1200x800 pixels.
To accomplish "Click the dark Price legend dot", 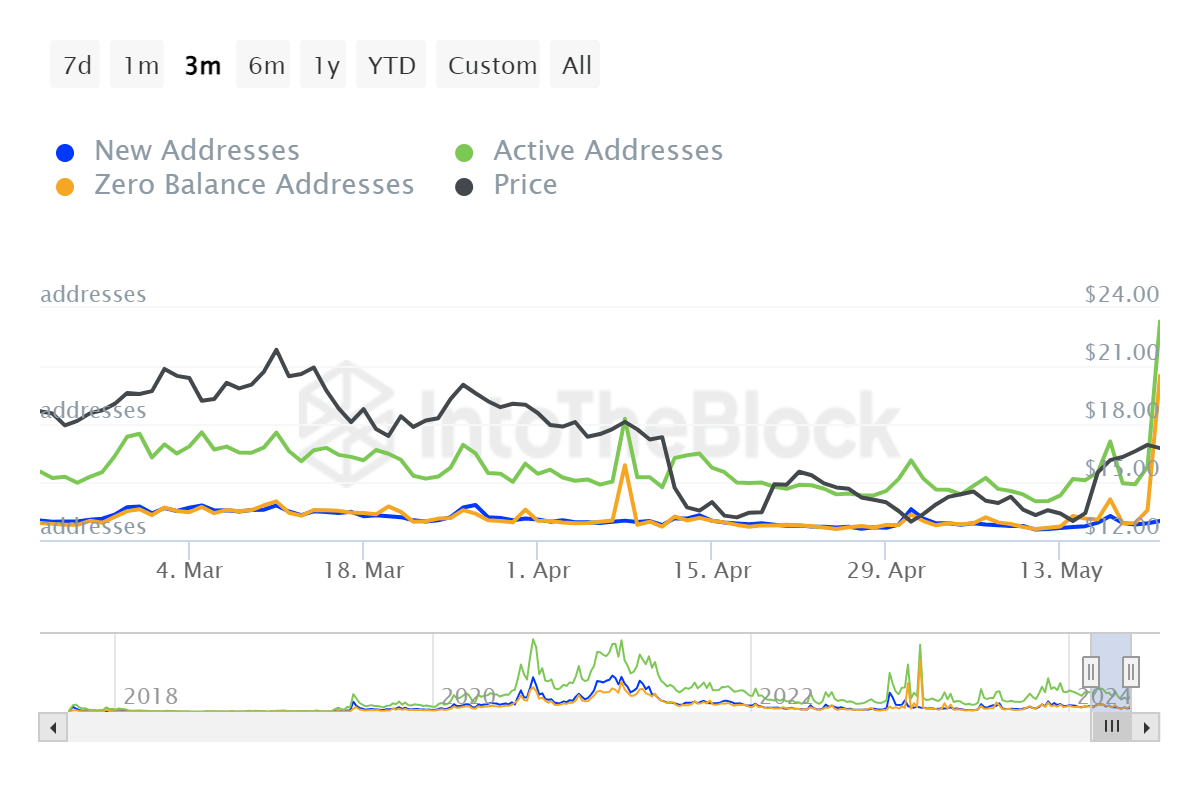I will (464, 184).
